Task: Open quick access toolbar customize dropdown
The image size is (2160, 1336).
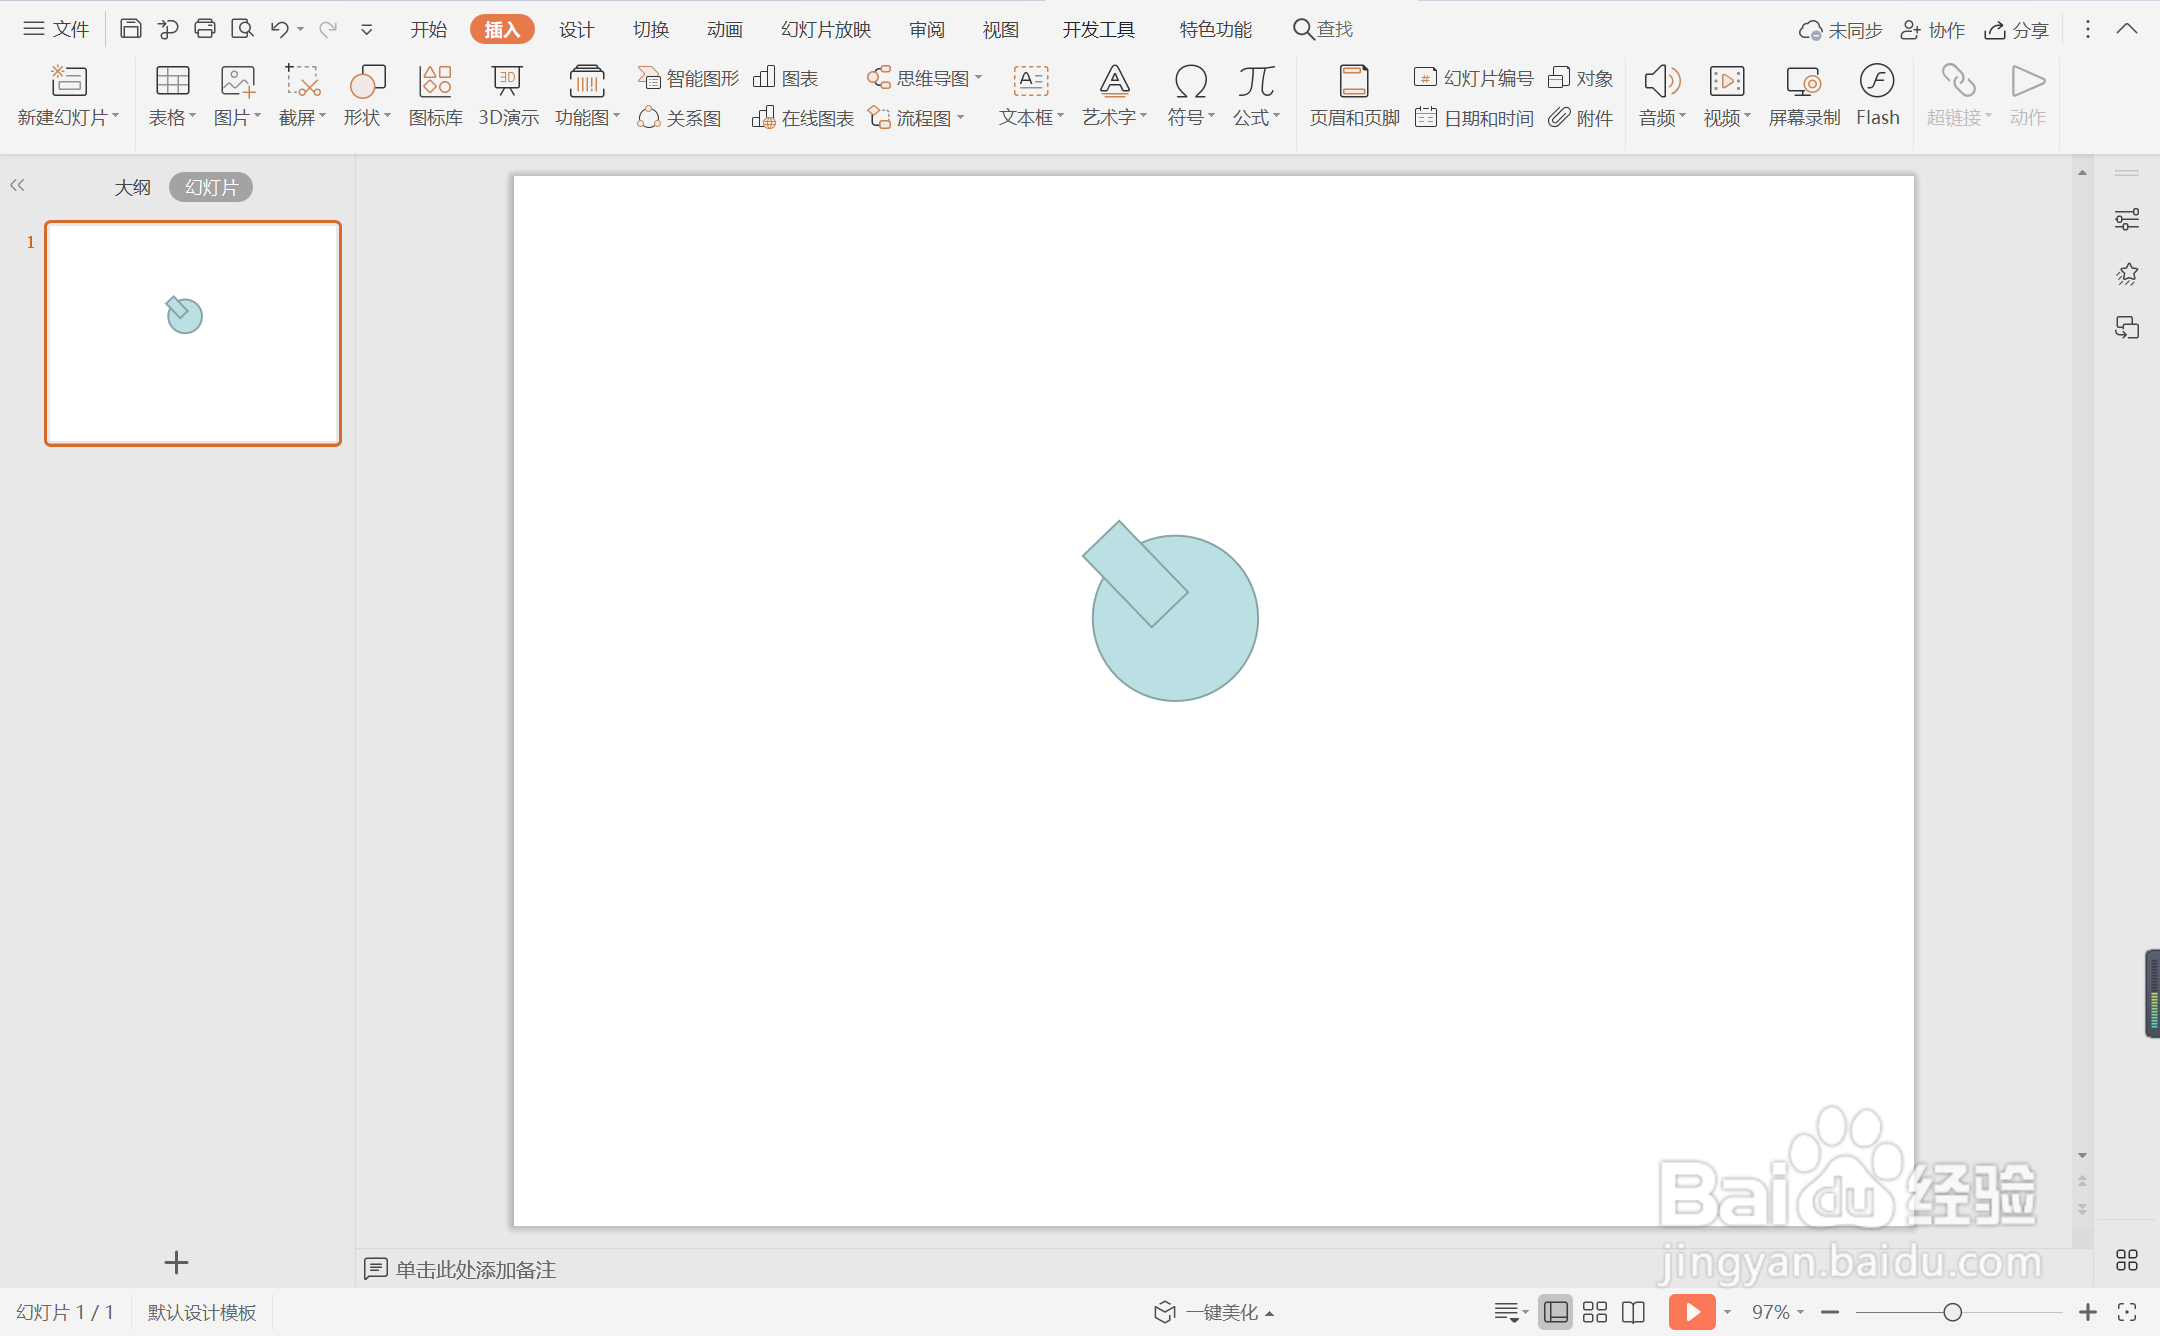Action: point(367,29)
